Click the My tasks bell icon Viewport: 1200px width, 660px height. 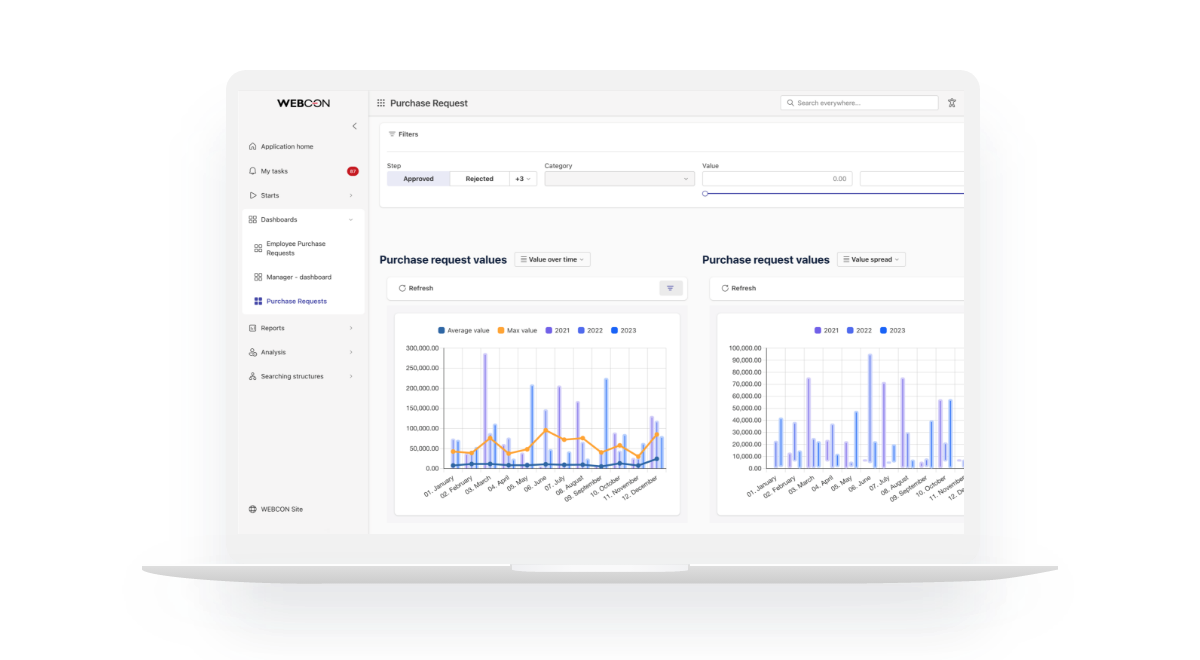253,171
